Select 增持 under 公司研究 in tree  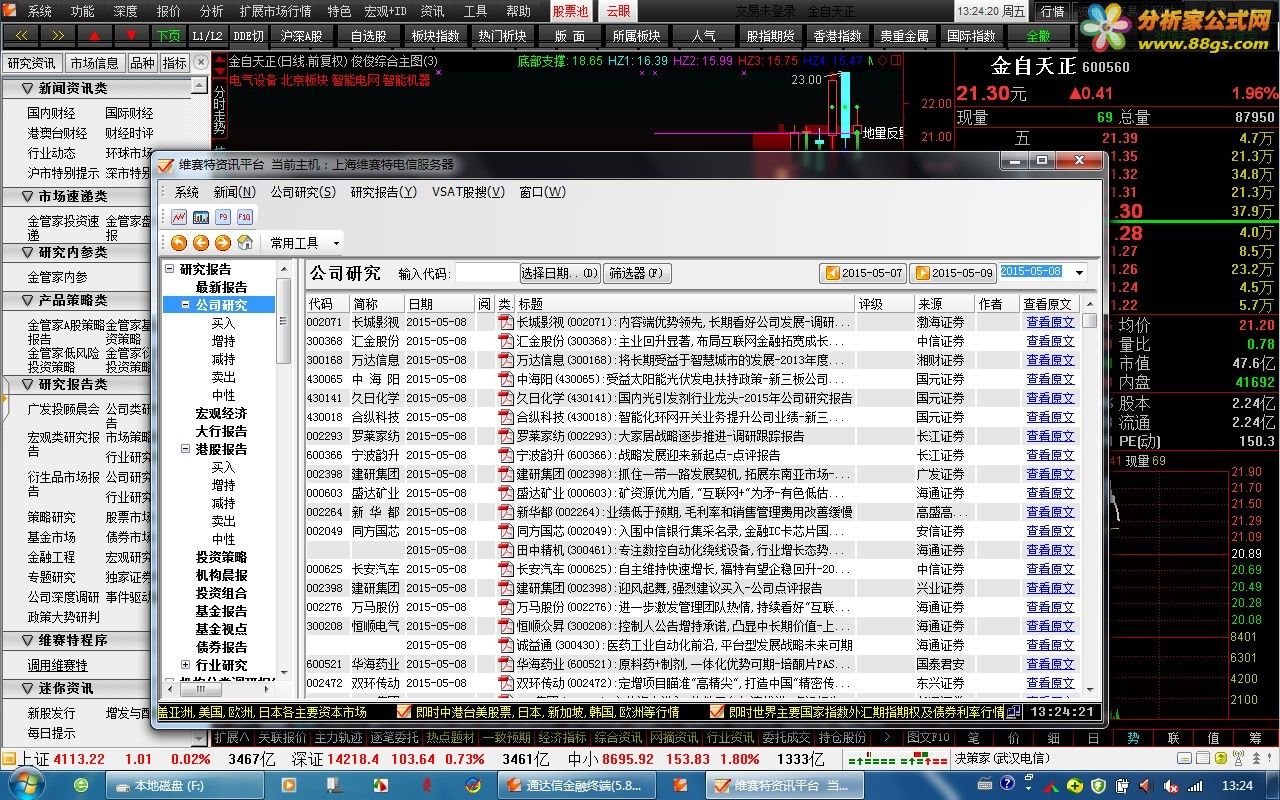point(223,341)
